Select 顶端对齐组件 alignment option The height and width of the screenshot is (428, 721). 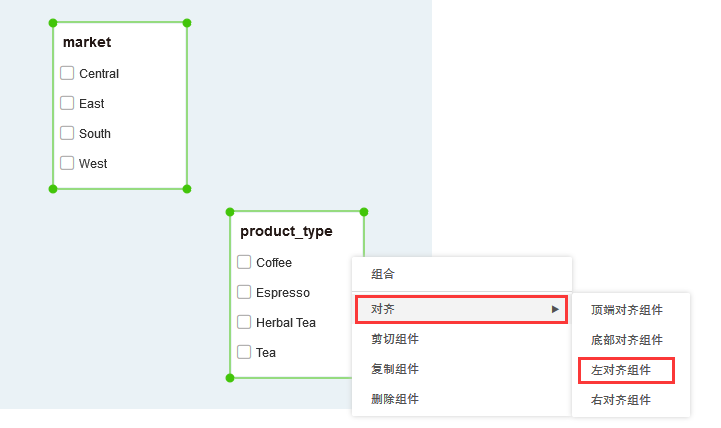[x=626, y=310]
